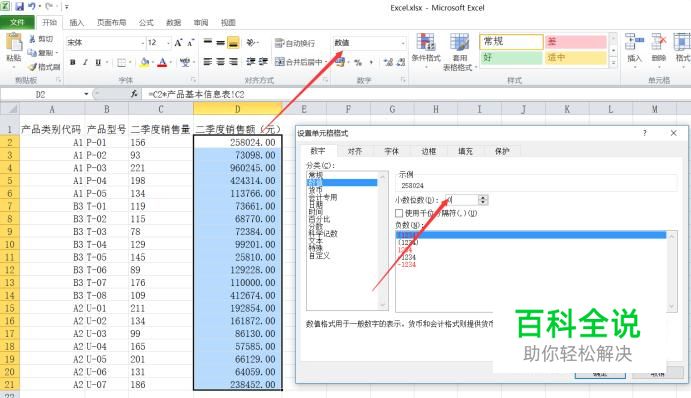Open Protection (保护) tab in dialog
This screenshot has height=398, width=691.
502,151
